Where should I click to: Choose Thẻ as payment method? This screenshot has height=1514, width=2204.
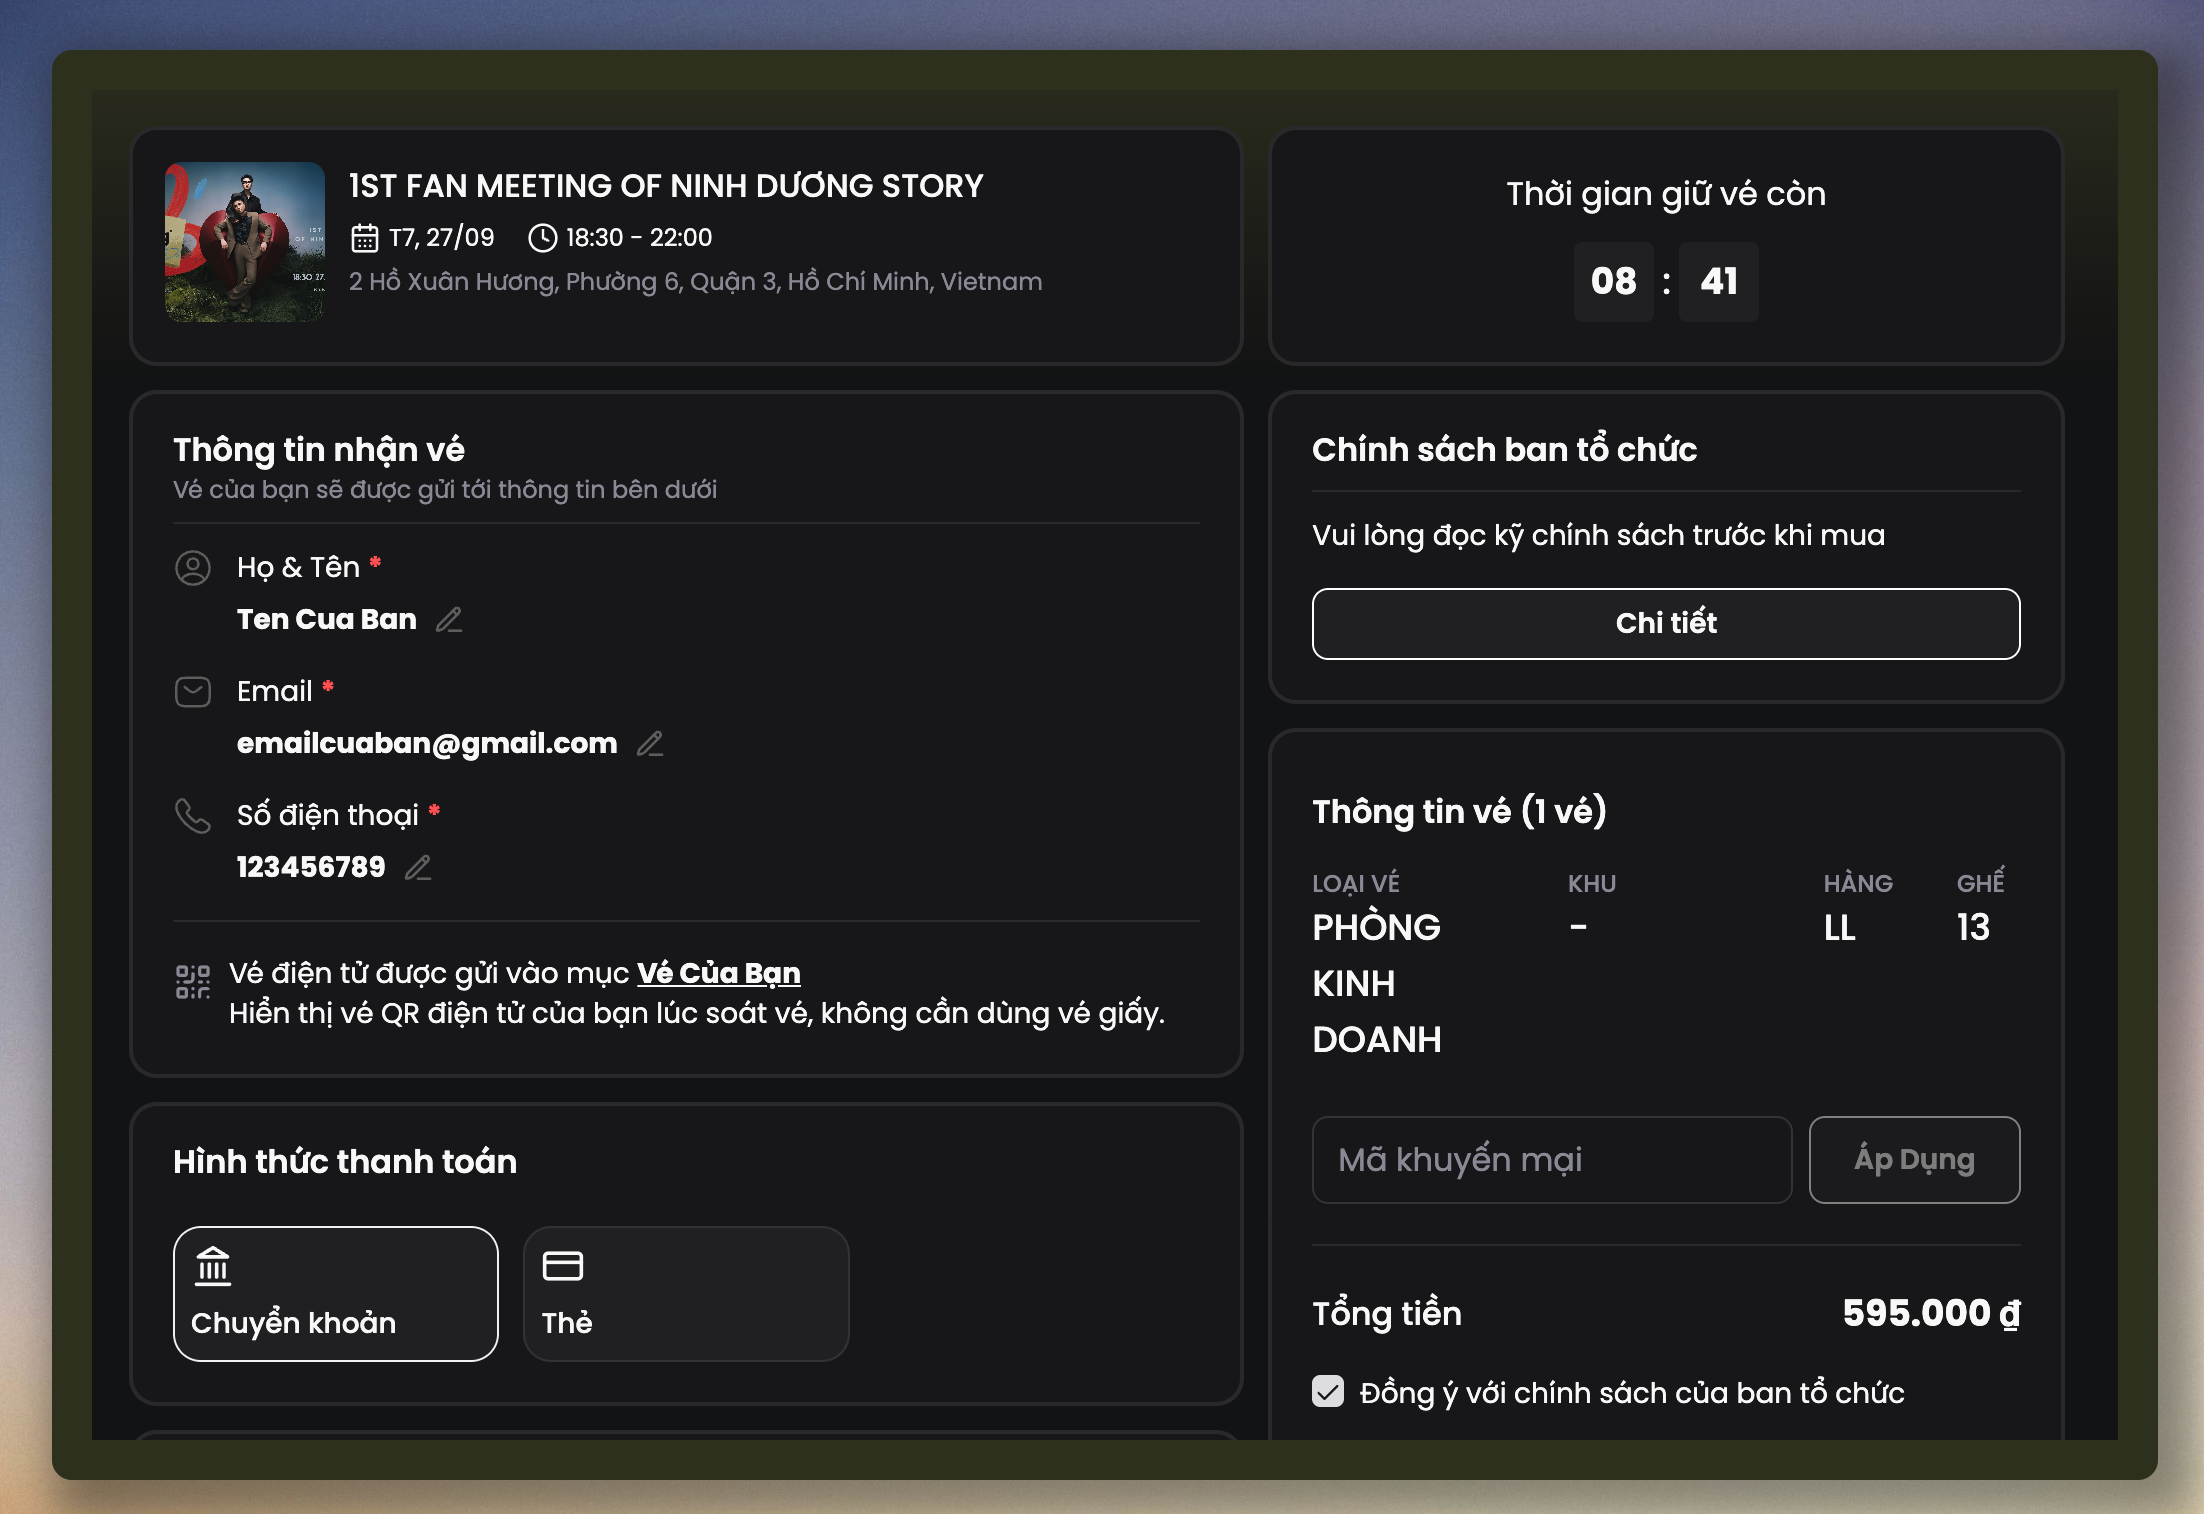point(685,1294)
